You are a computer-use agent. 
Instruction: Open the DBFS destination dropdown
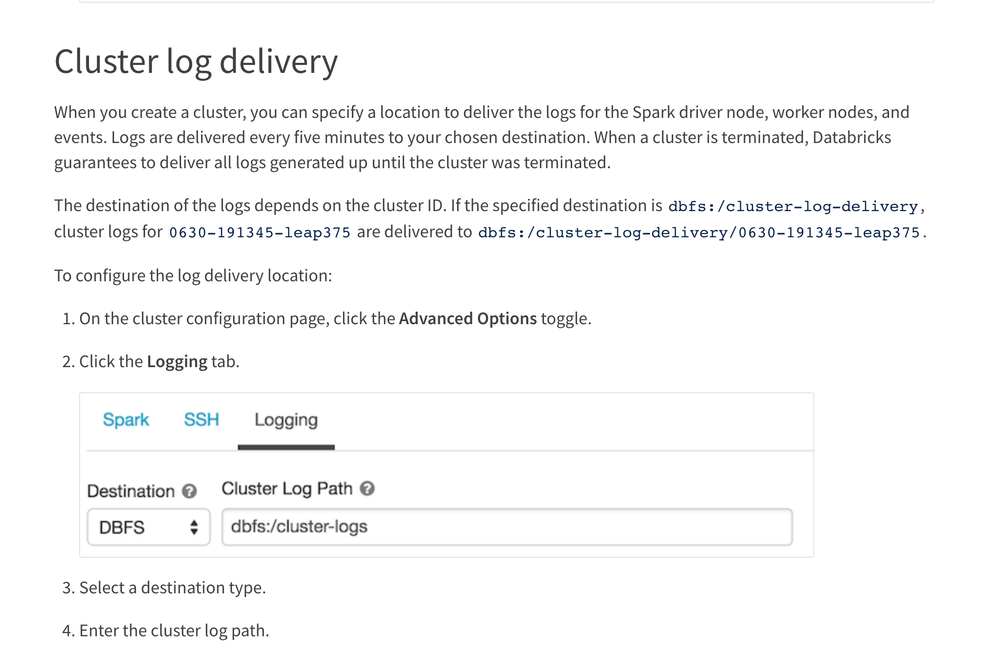(x=148, y=527)
